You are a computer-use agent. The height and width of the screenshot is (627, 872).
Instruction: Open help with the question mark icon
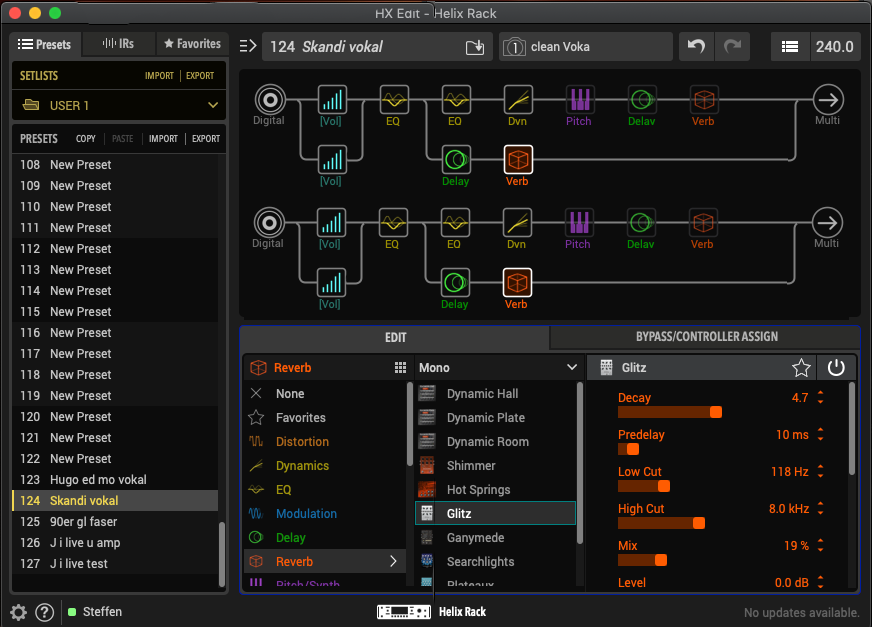point(44,613)
